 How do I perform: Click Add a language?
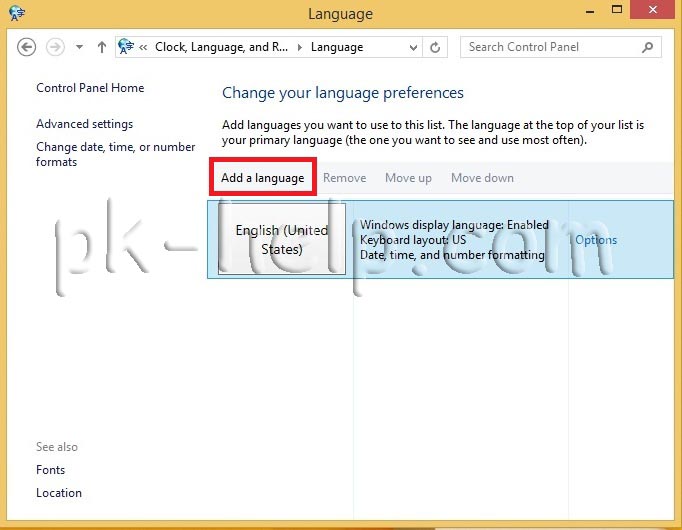[x=263, y=177]
